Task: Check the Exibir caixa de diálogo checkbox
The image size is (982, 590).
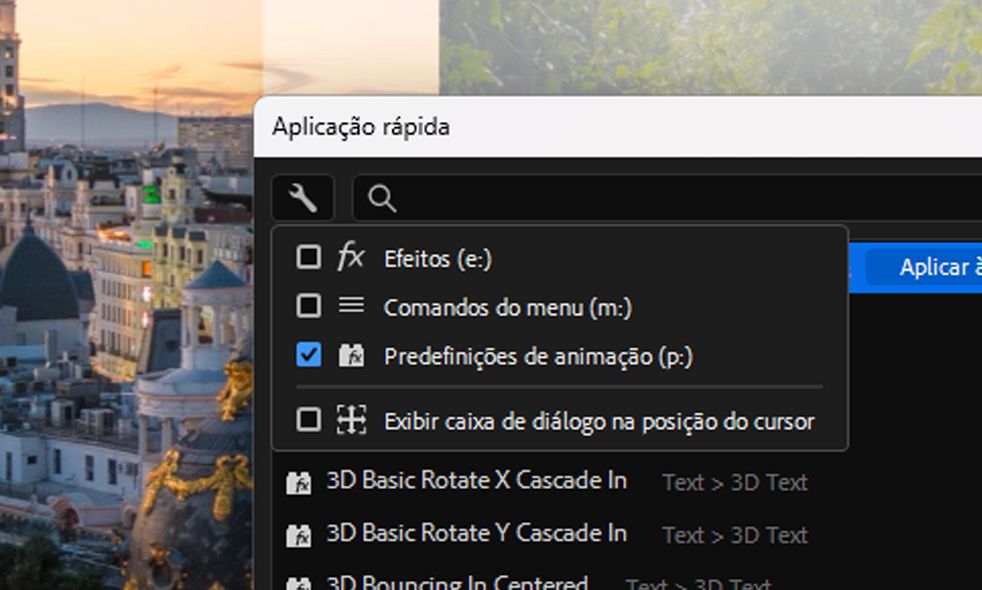Action: click(309, 420)
